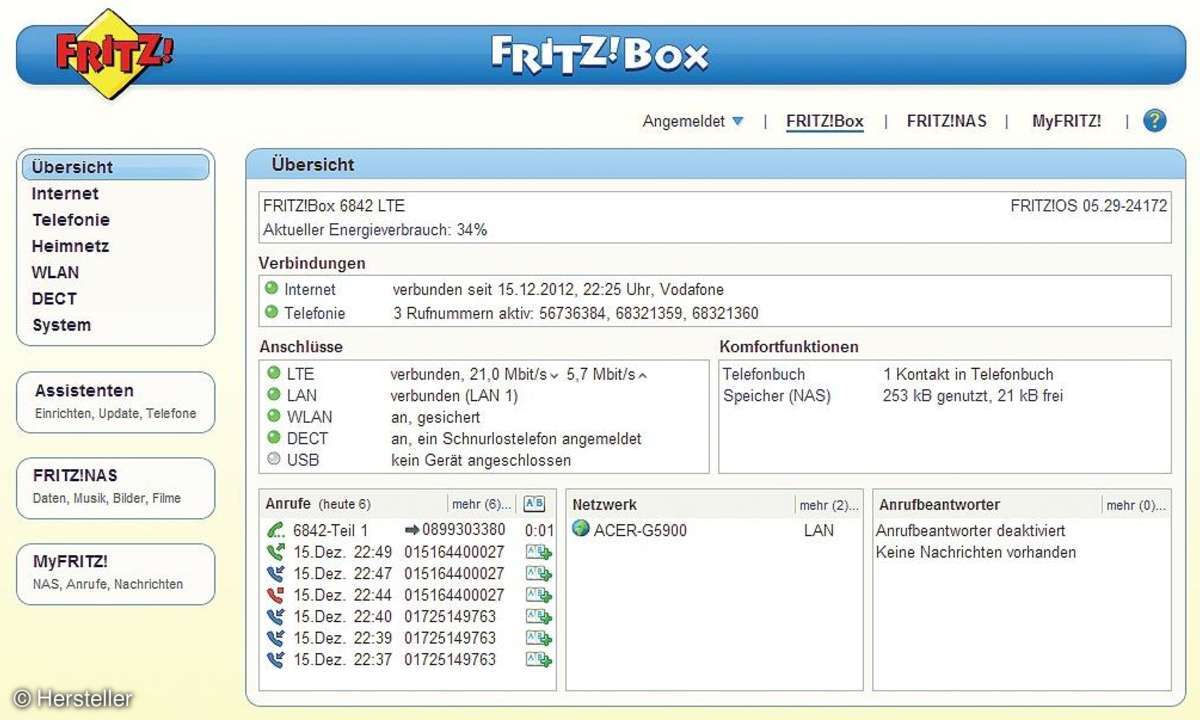Click '253 kB genutzt, 21 kB frei' text

[973, 396]
